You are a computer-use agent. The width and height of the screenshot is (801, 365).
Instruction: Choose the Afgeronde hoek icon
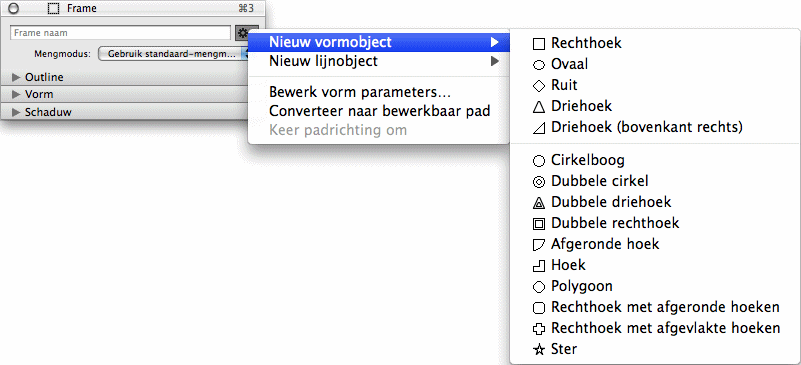click(x=538, y=245)
